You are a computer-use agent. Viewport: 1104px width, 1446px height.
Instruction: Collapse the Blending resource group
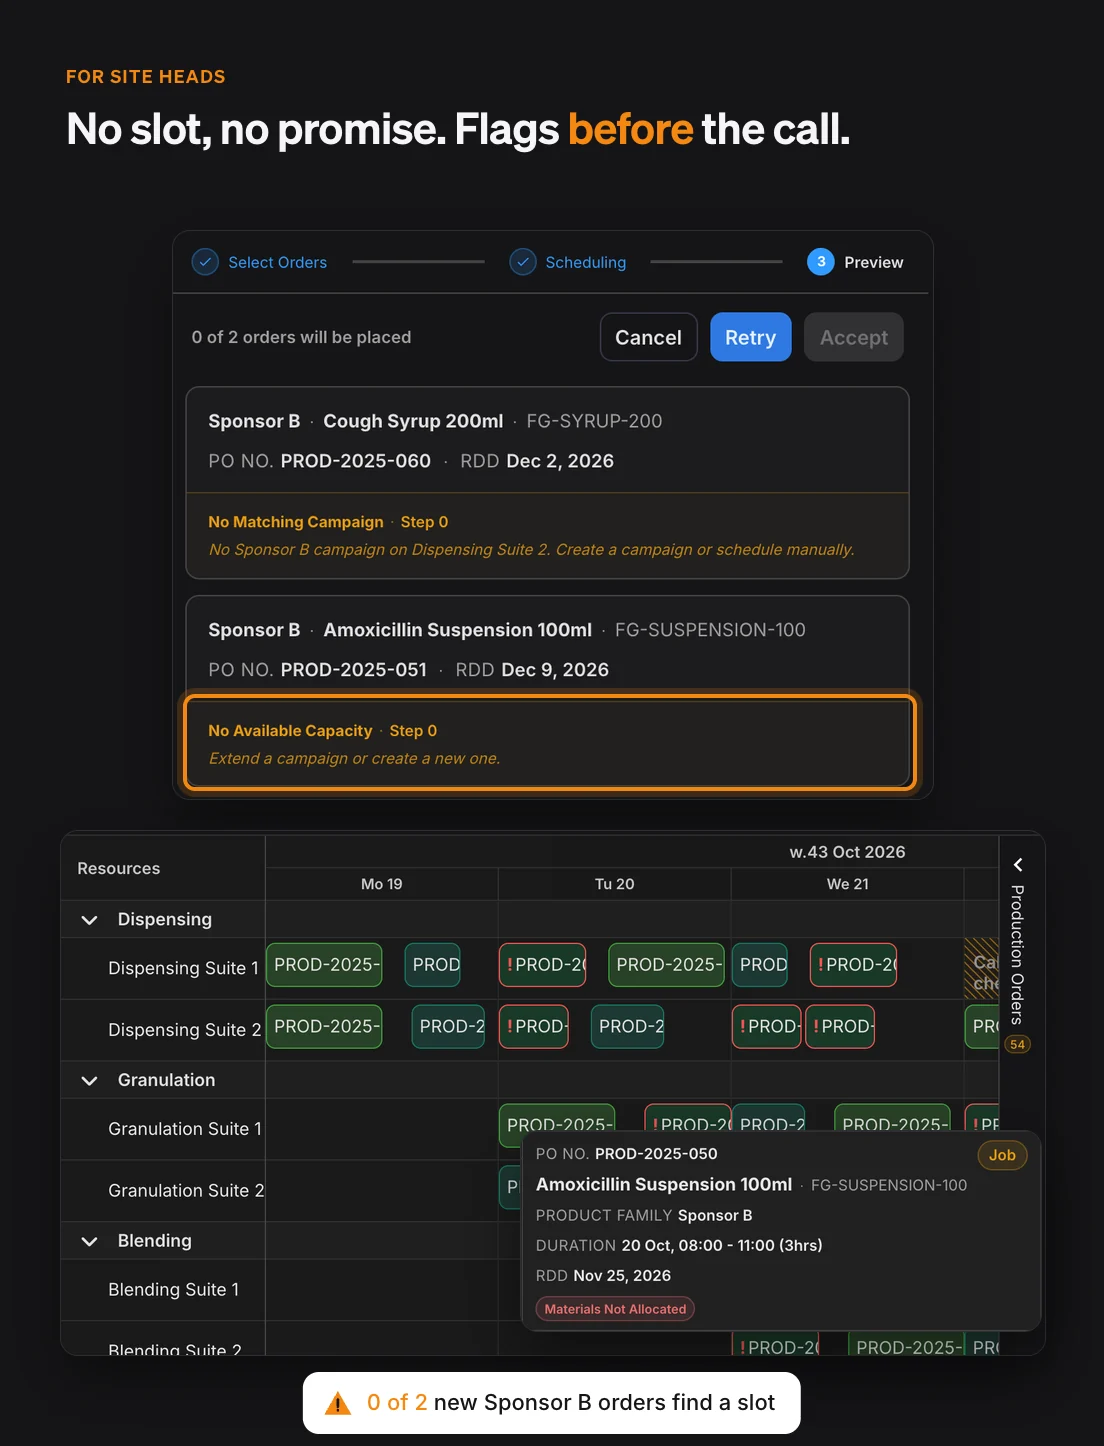pyautogui.click(x=89, y=1241)
